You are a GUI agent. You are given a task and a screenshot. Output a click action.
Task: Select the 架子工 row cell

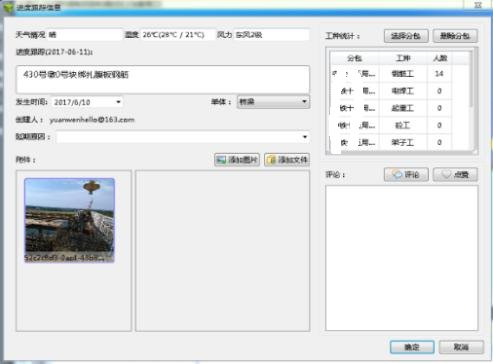403,143
